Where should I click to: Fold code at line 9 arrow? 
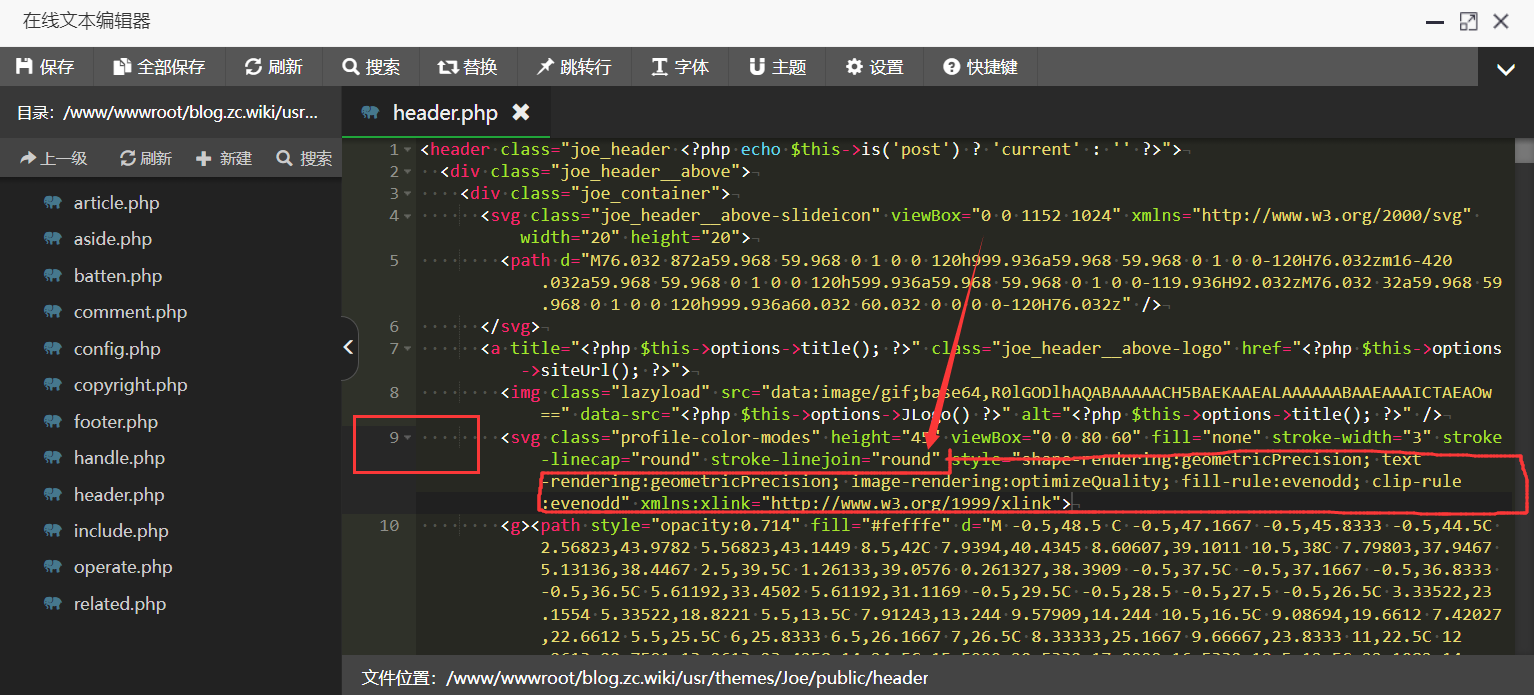(x=407, y=438)
